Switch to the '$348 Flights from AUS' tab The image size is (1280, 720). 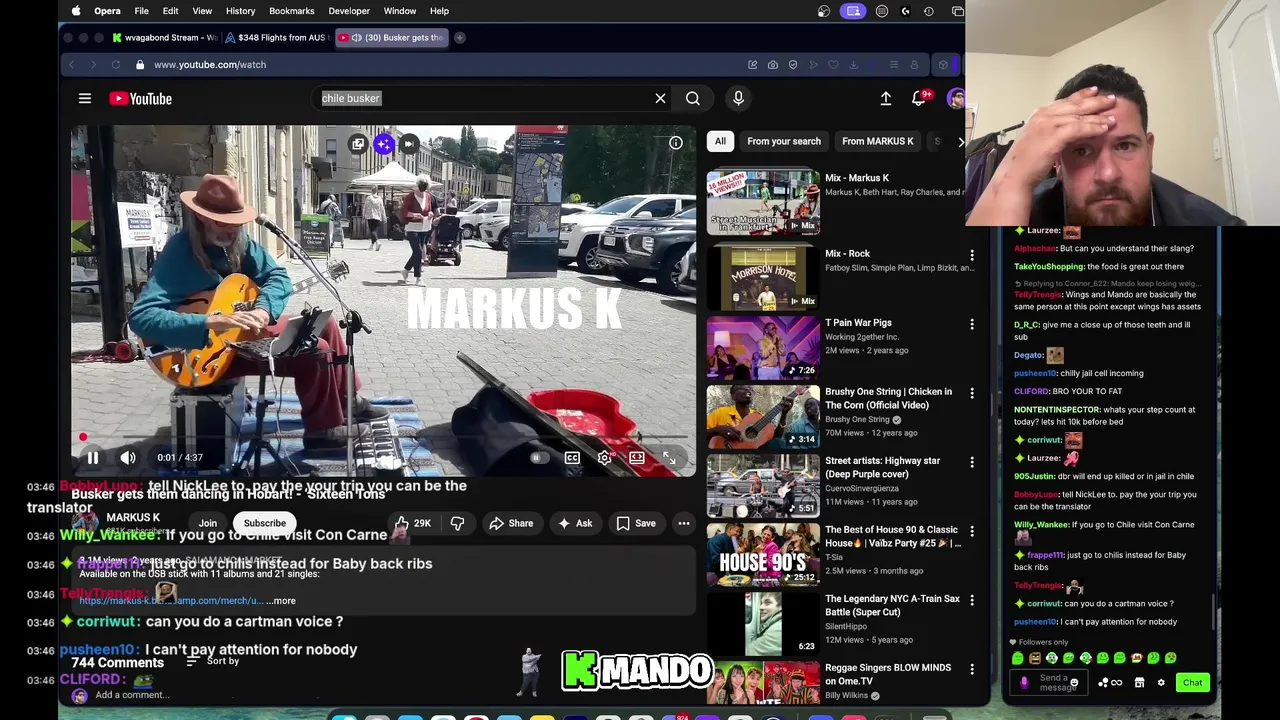pyautogui.click(x=277, y=38)
